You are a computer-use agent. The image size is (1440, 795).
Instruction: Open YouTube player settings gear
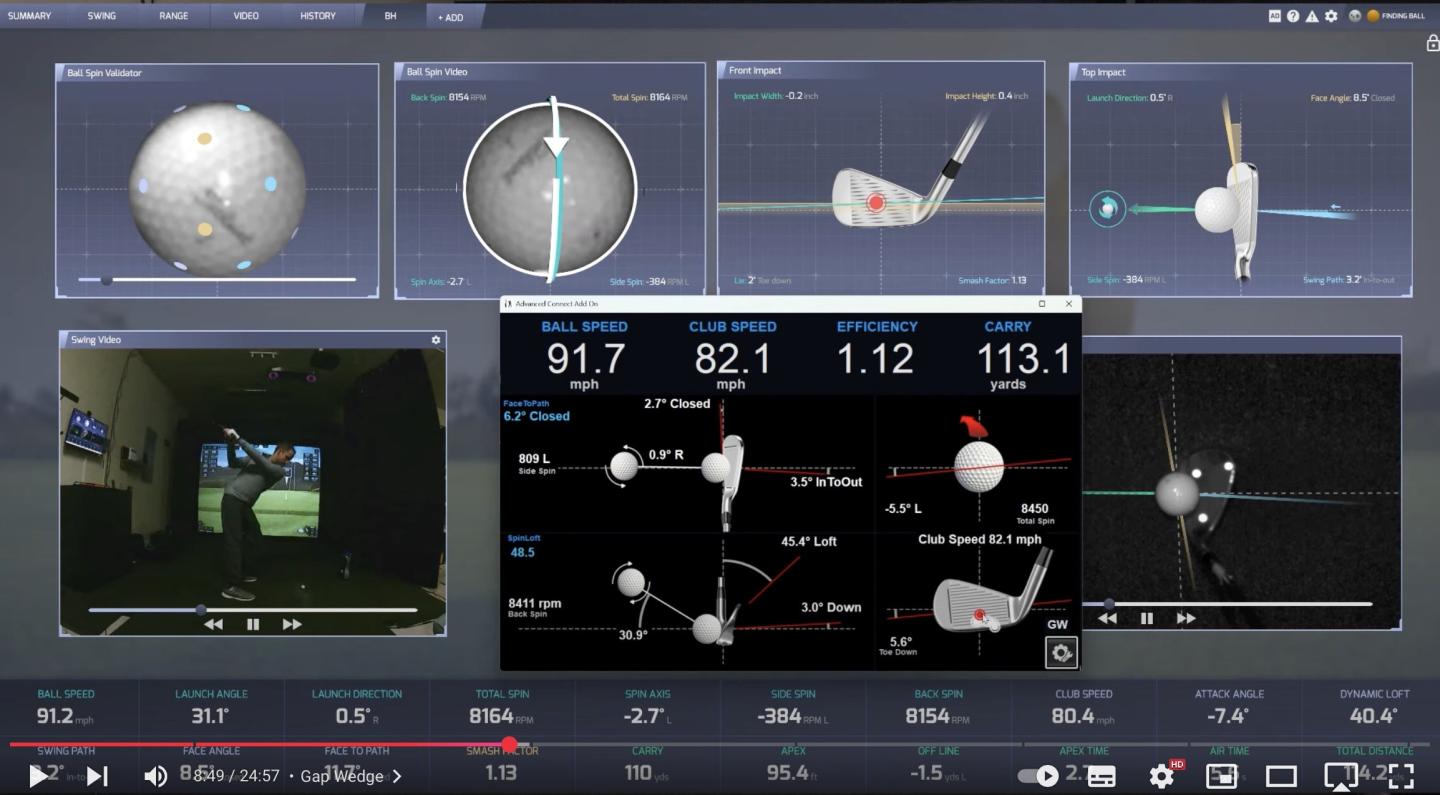pos(1161,776)
